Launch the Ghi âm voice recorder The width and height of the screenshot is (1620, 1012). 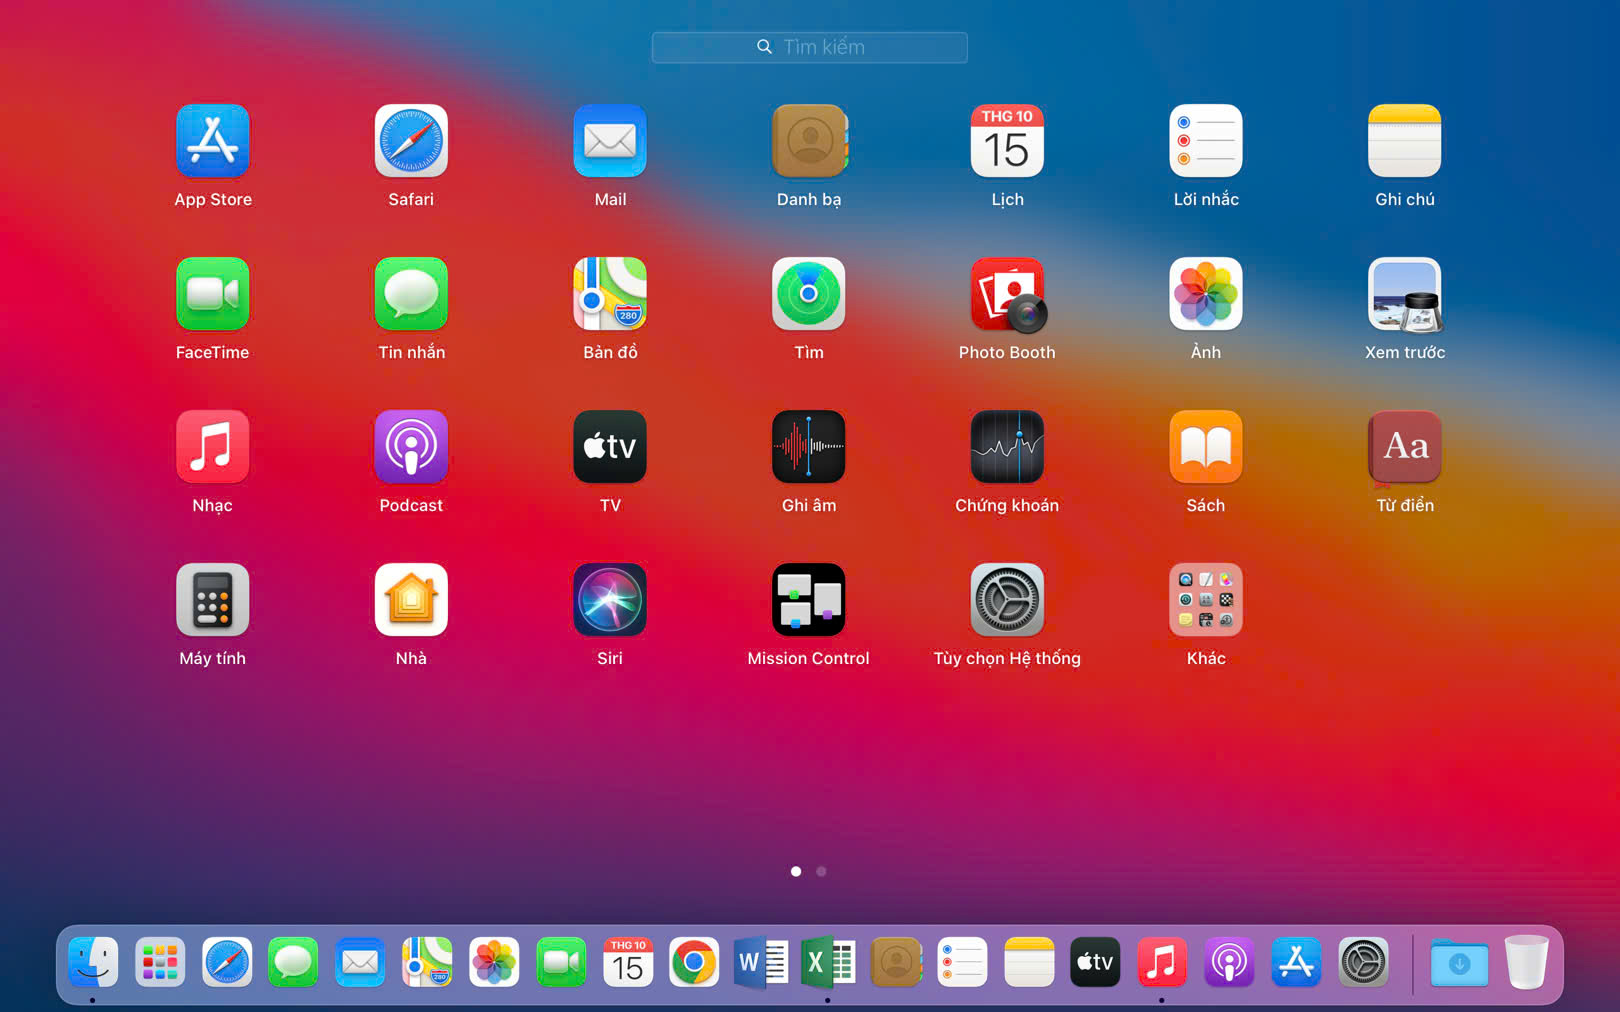tap(808, 447)
